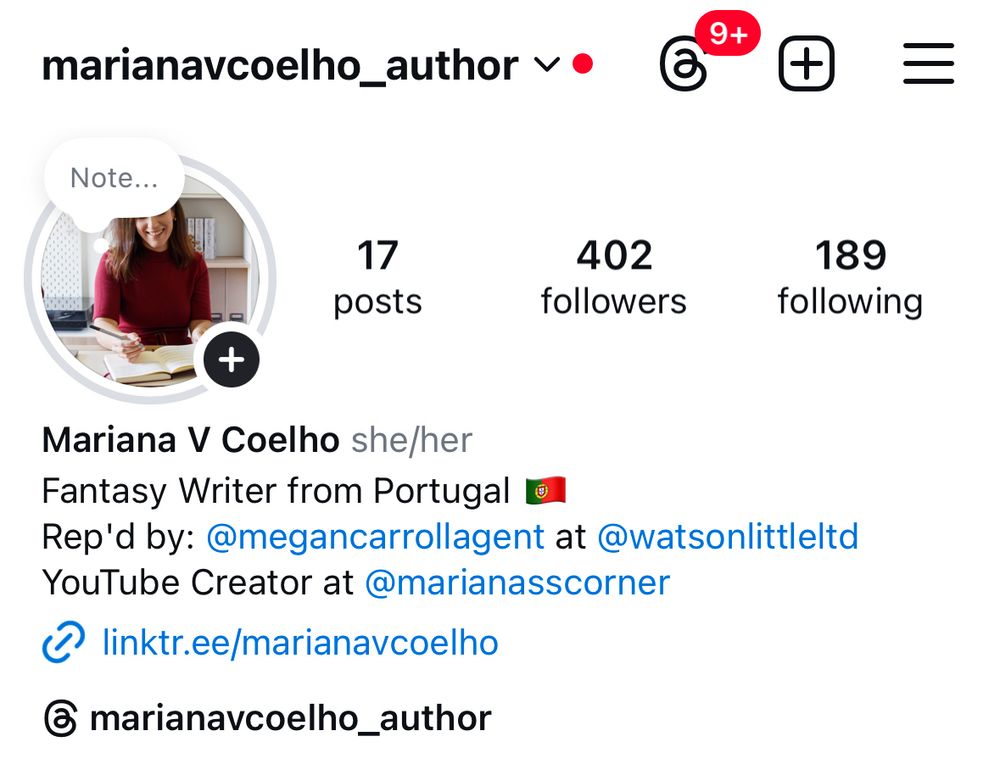This screenshot has height=769, width=1000.
Task: Click the red notification dot by username
Action: tap(583, 64)
